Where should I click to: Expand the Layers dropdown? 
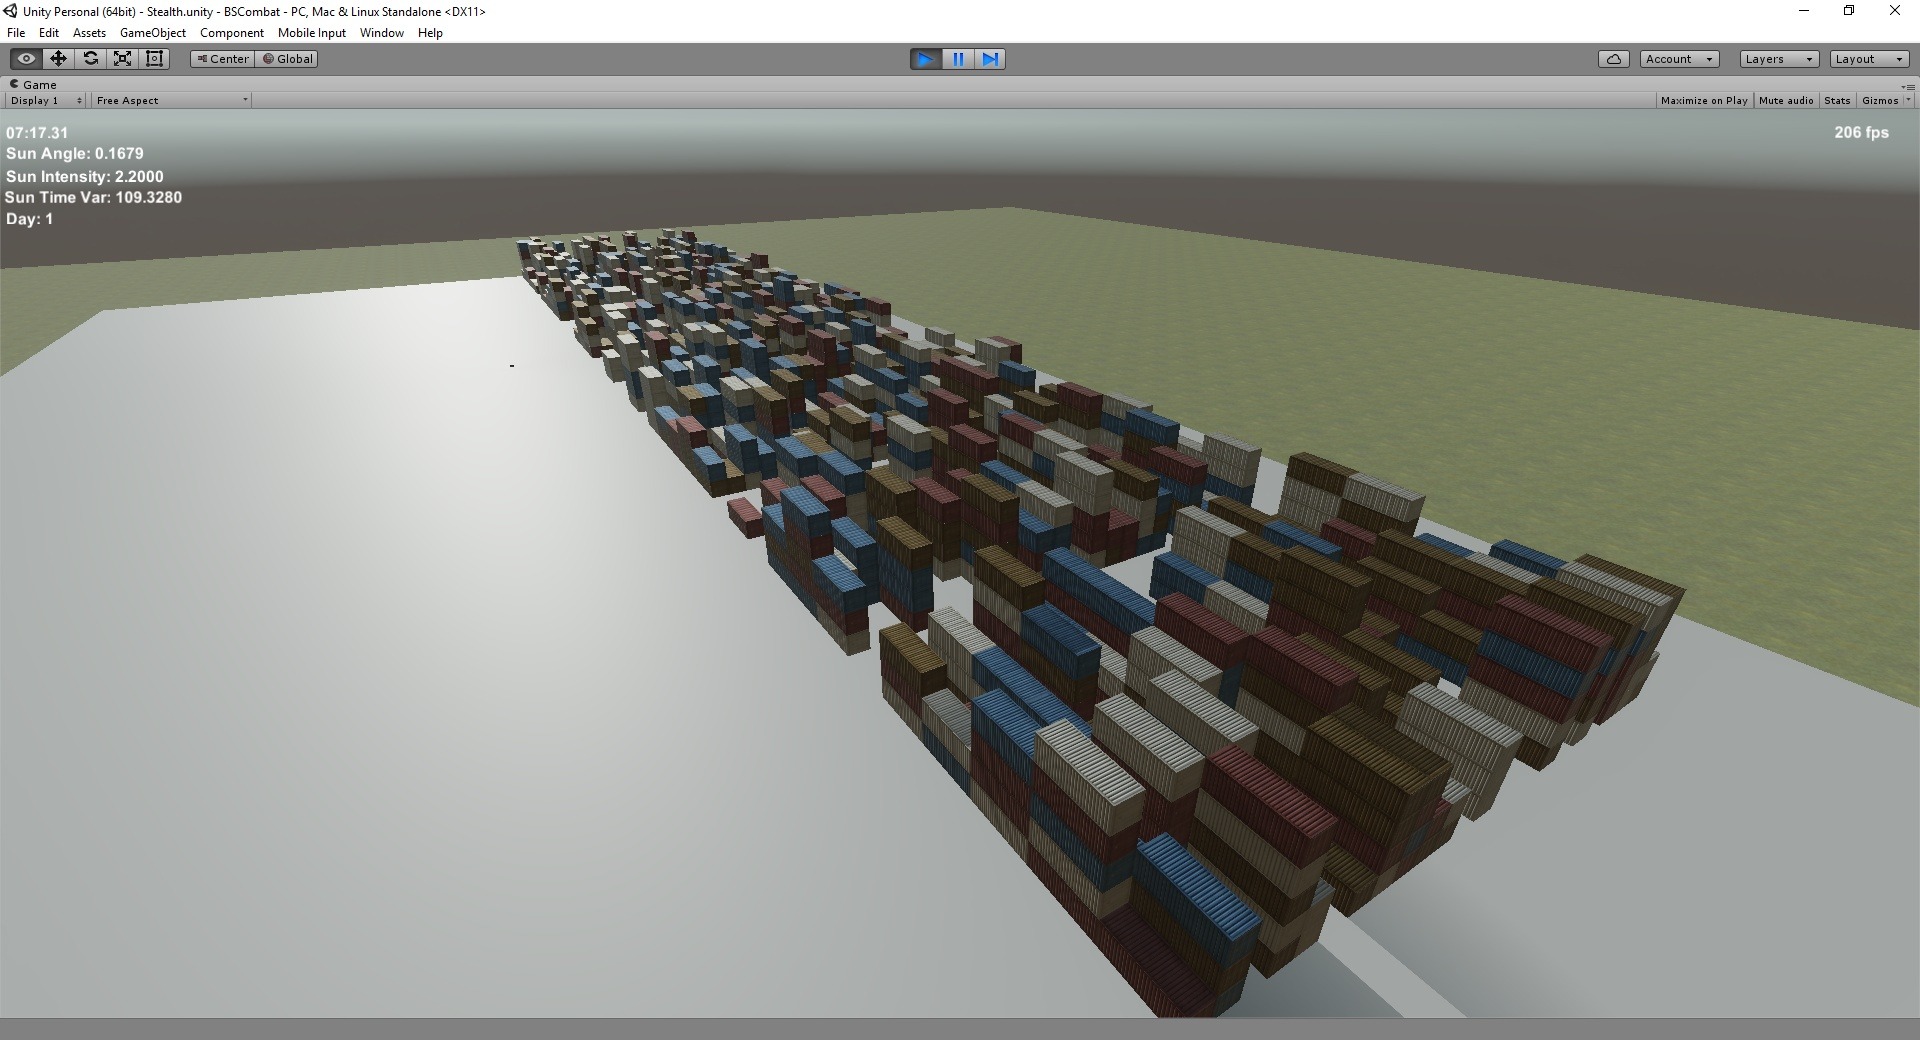pyautogui.click(x=1778, y=59)
